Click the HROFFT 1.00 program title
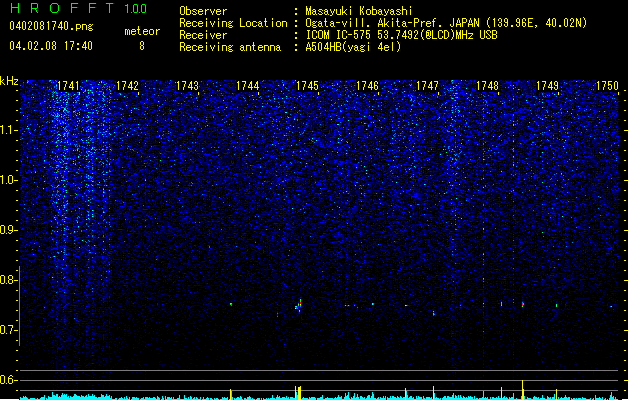This screenshot has width=629, height=400. pos(78,8)
